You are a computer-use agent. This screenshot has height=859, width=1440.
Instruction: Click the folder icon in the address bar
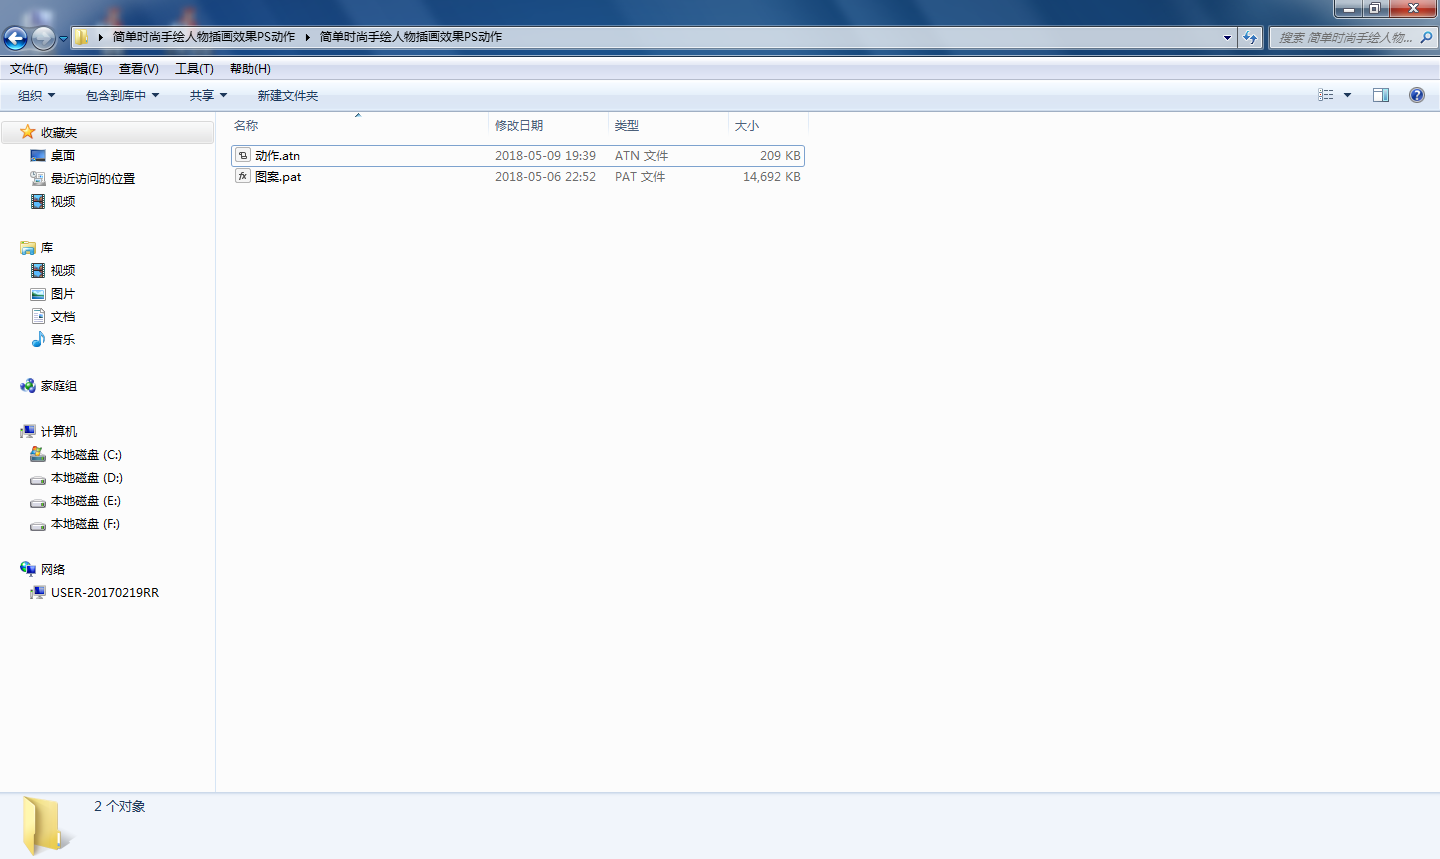(x=82, y=37)
